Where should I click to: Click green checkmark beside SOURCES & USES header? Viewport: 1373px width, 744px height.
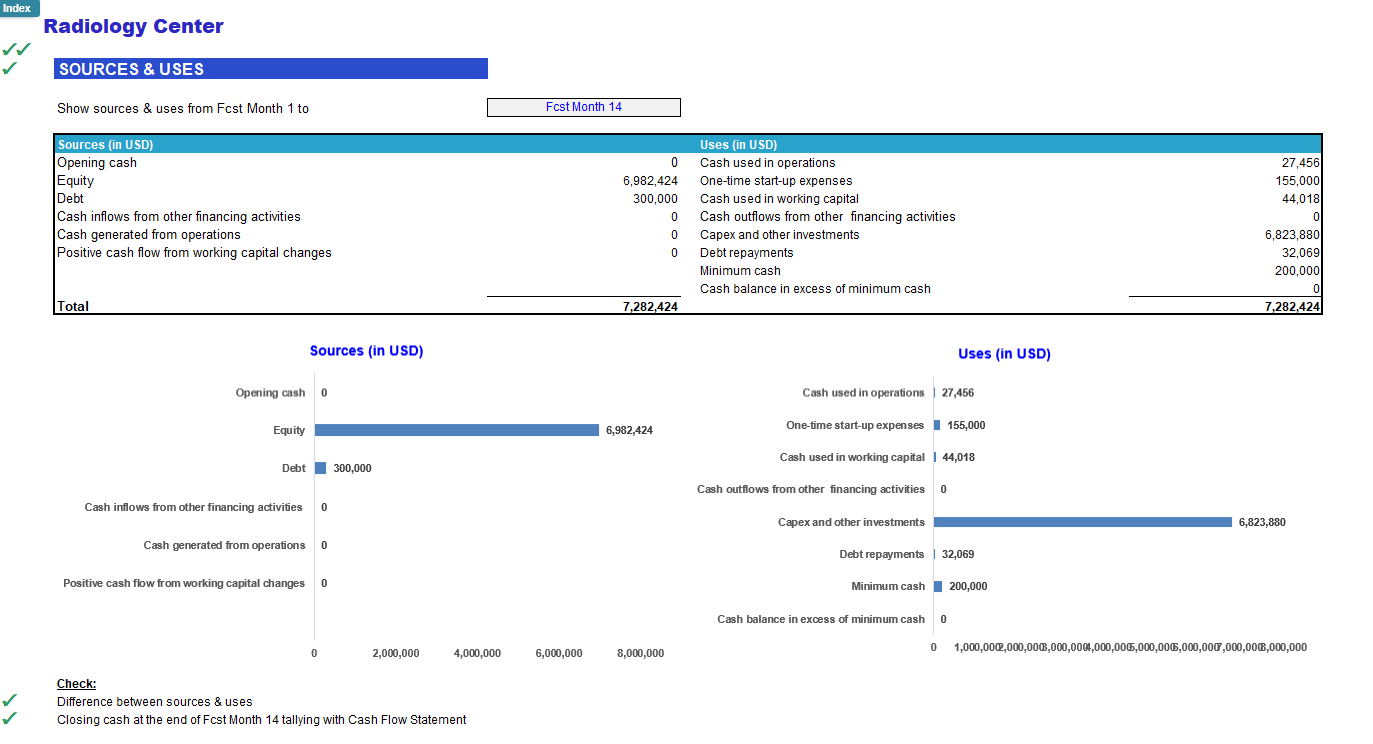coord(10,68)
